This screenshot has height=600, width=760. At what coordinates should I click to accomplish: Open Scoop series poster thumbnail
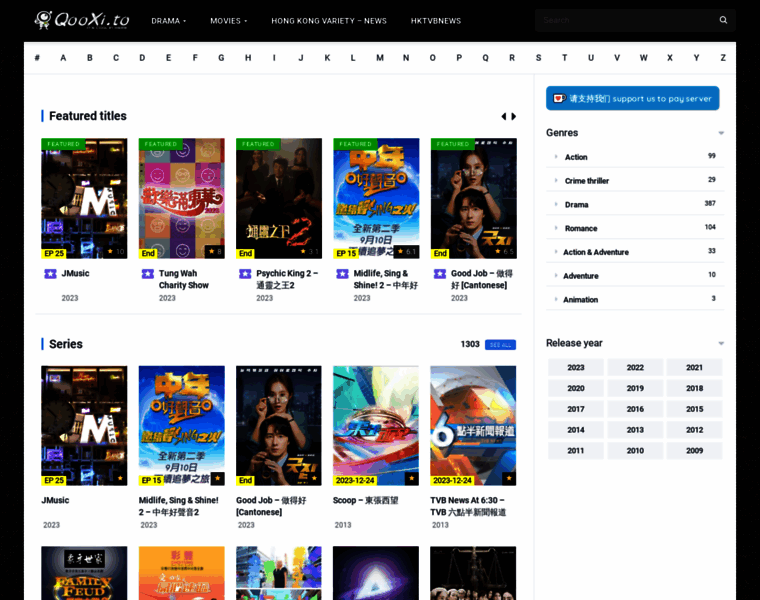[376, 426]
